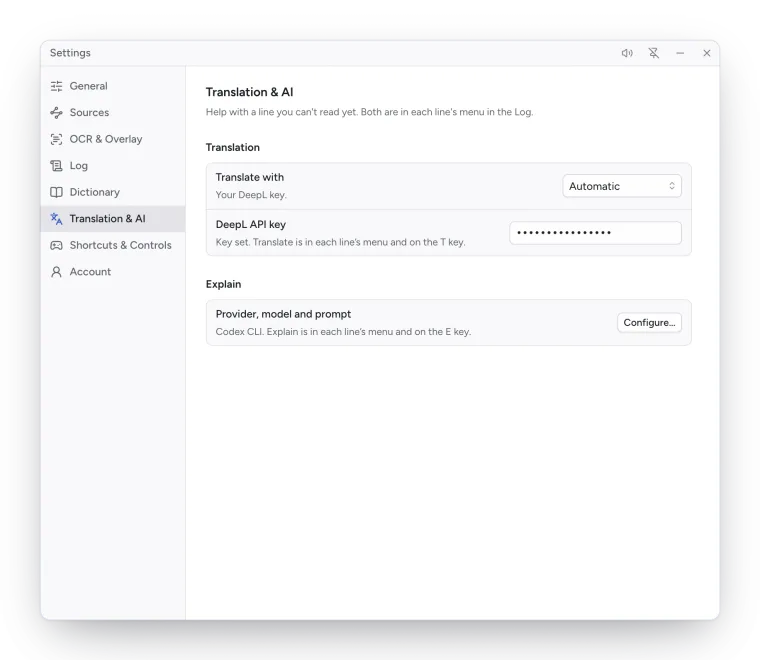This screenshot has height=660, width=760.
Task: Click the General sliders icon in sidebar
Action: tap(56, 86)
